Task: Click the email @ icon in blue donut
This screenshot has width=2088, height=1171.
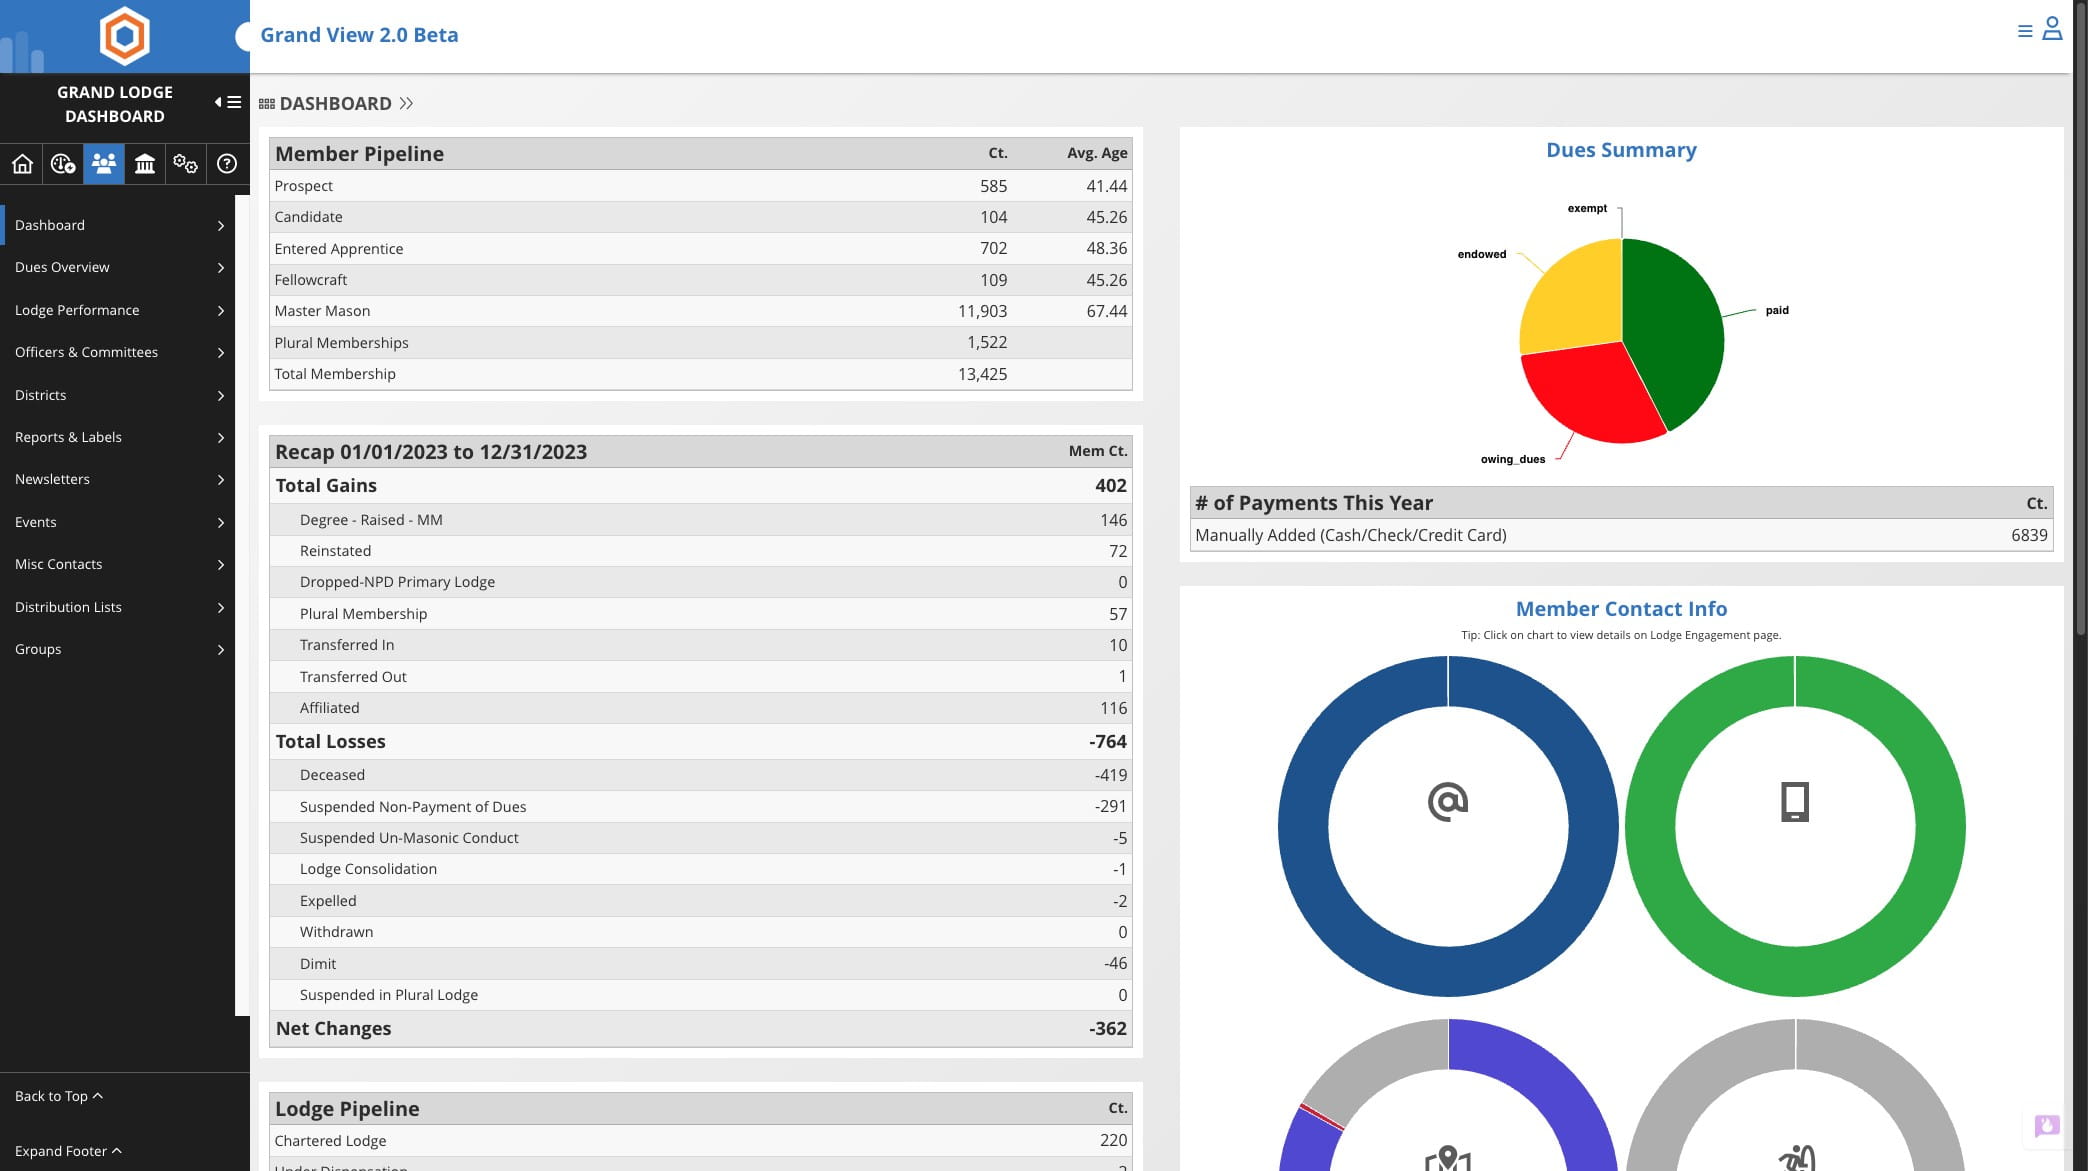Action: click(x=1447, y=801)
